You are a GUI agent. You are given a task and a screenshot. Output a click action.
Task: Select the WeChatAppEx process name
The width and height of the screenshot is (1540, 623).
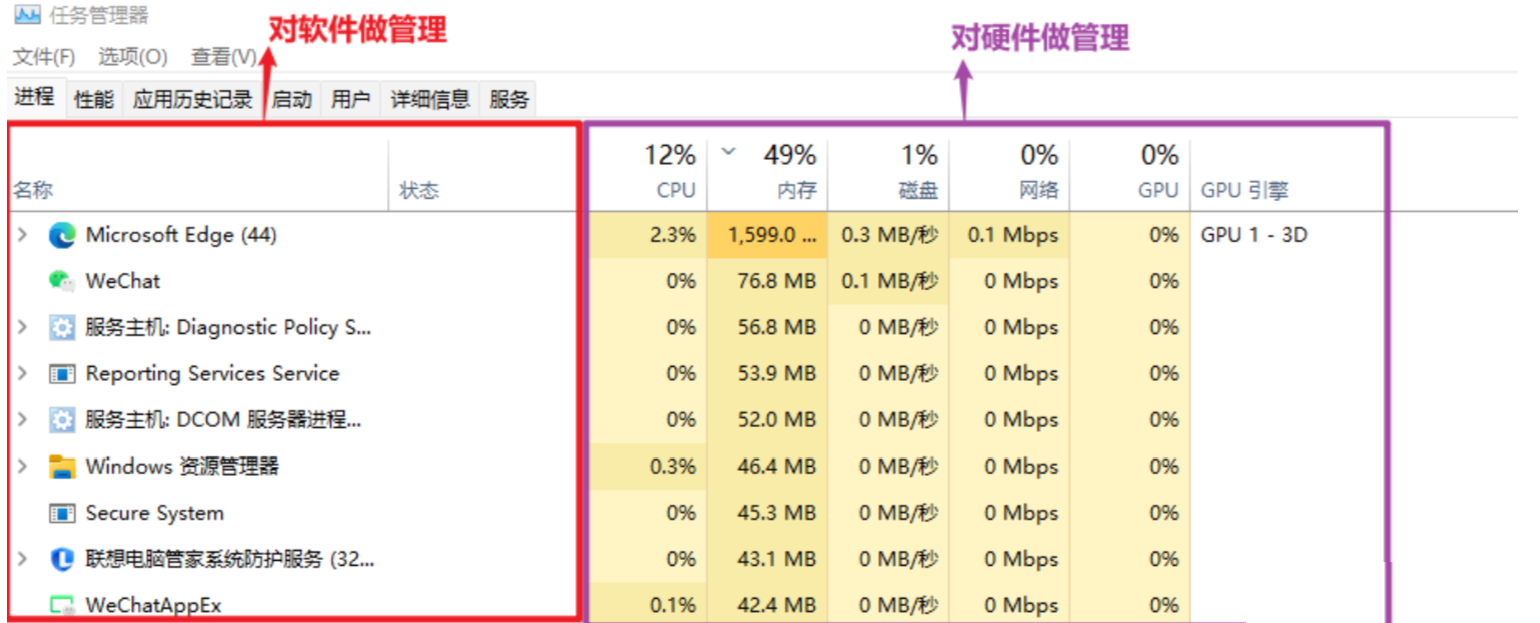point(153,605)
